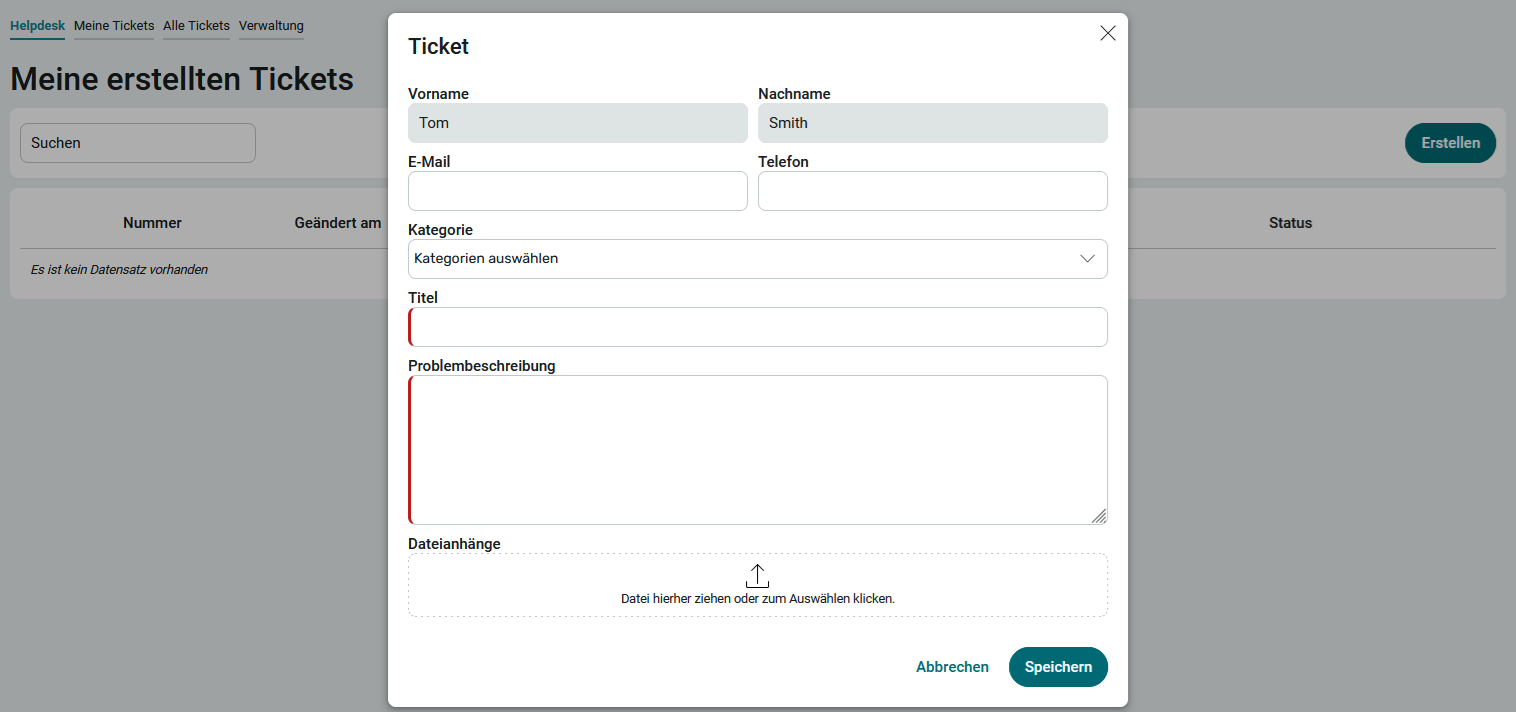Cancel the dialog via Abbrechen
Image resolution: width=1516 pixels, height=712 pixels.
point(952,667)
